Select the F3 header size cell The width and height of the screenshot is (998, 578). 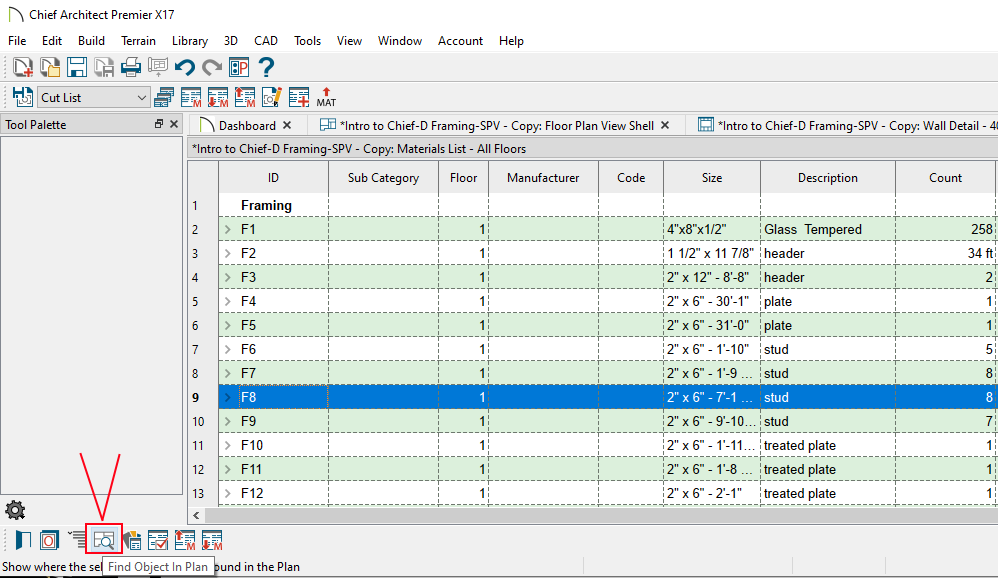pos(711,277)
